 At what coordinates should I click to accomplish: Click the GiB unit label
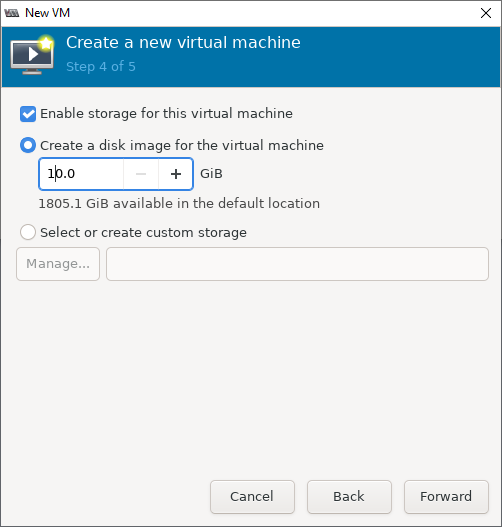211,174
